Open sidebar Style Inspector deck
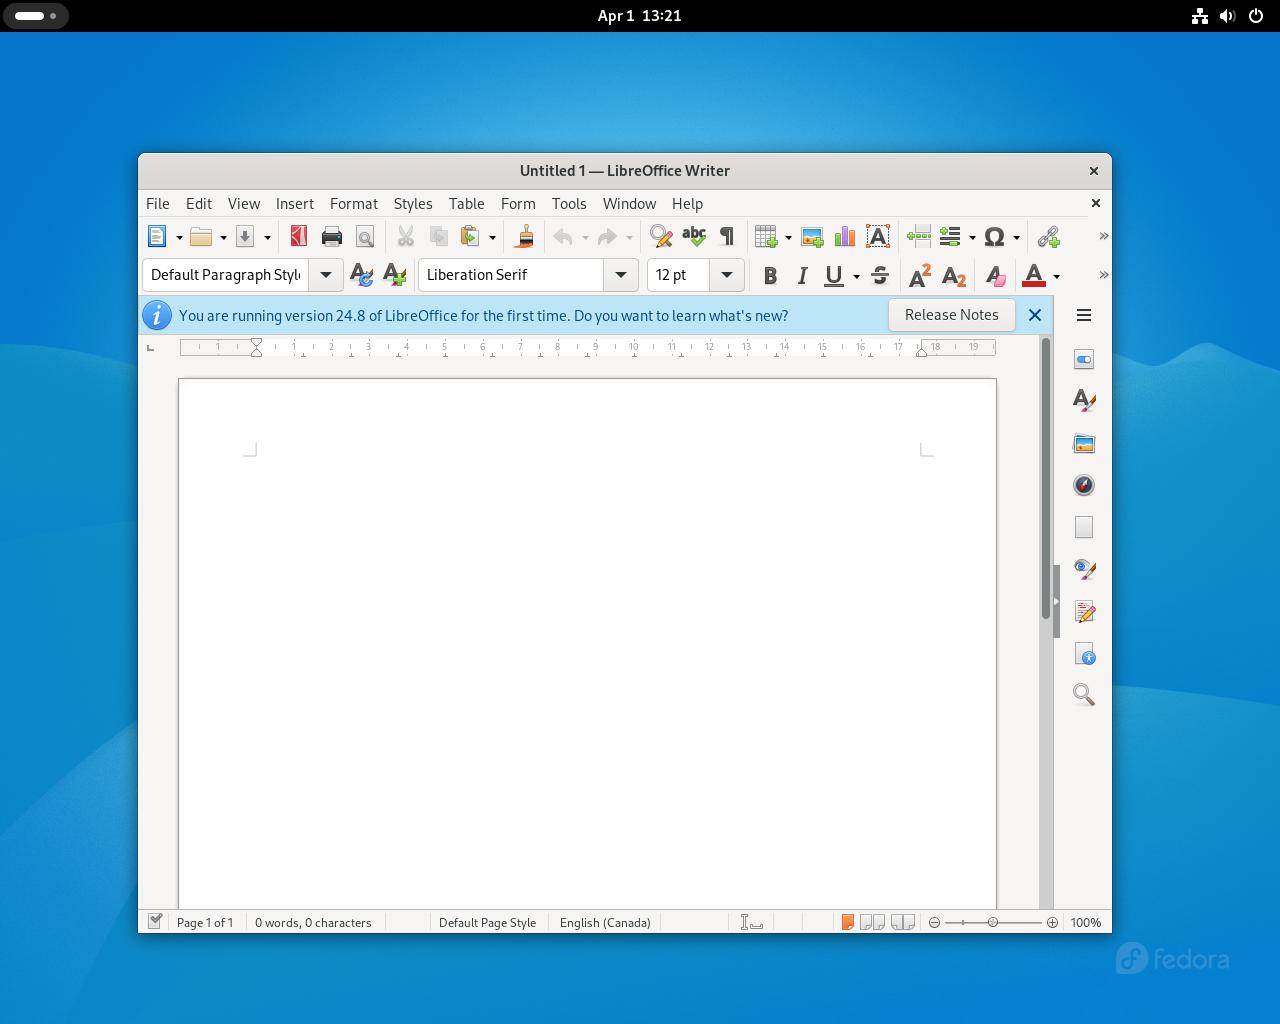The height and width of the screenshot is (1024, 1280). (x=1084, y=569)
